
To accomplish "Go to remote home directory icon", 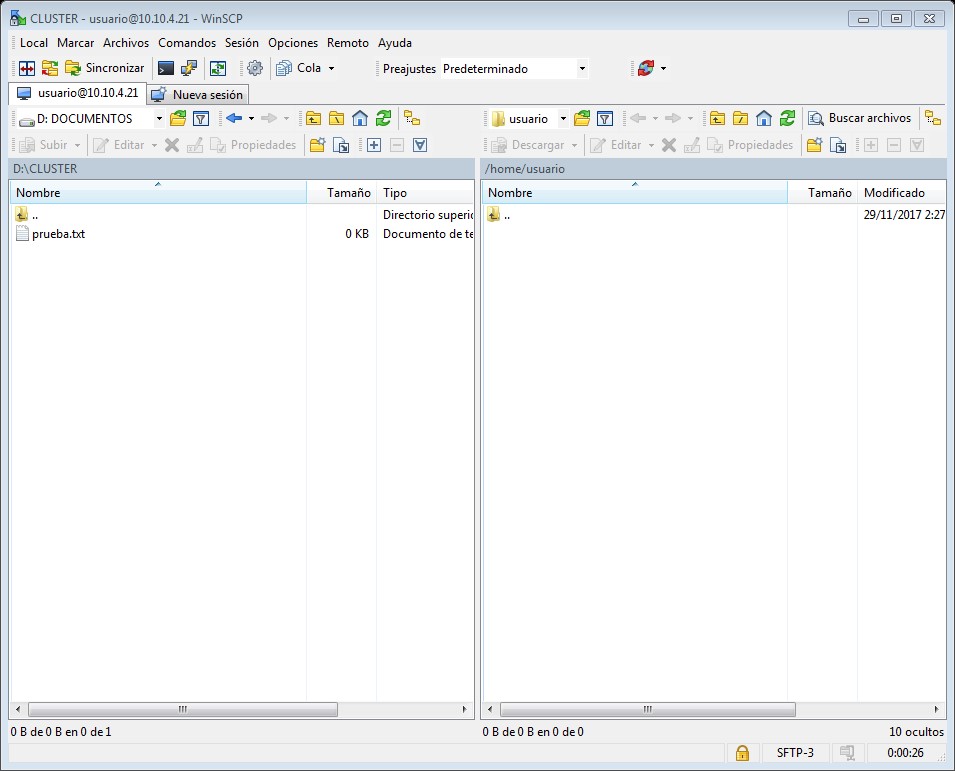I will click(x=764, y=118).
